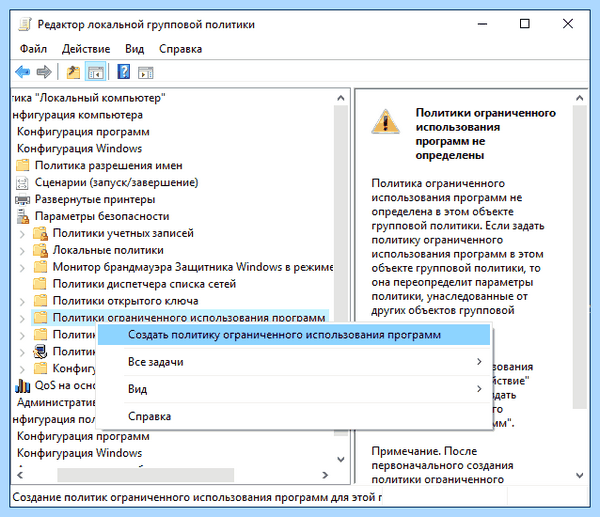Open the Действие menu
600x517 pixels.
click(x=86, y=49)
